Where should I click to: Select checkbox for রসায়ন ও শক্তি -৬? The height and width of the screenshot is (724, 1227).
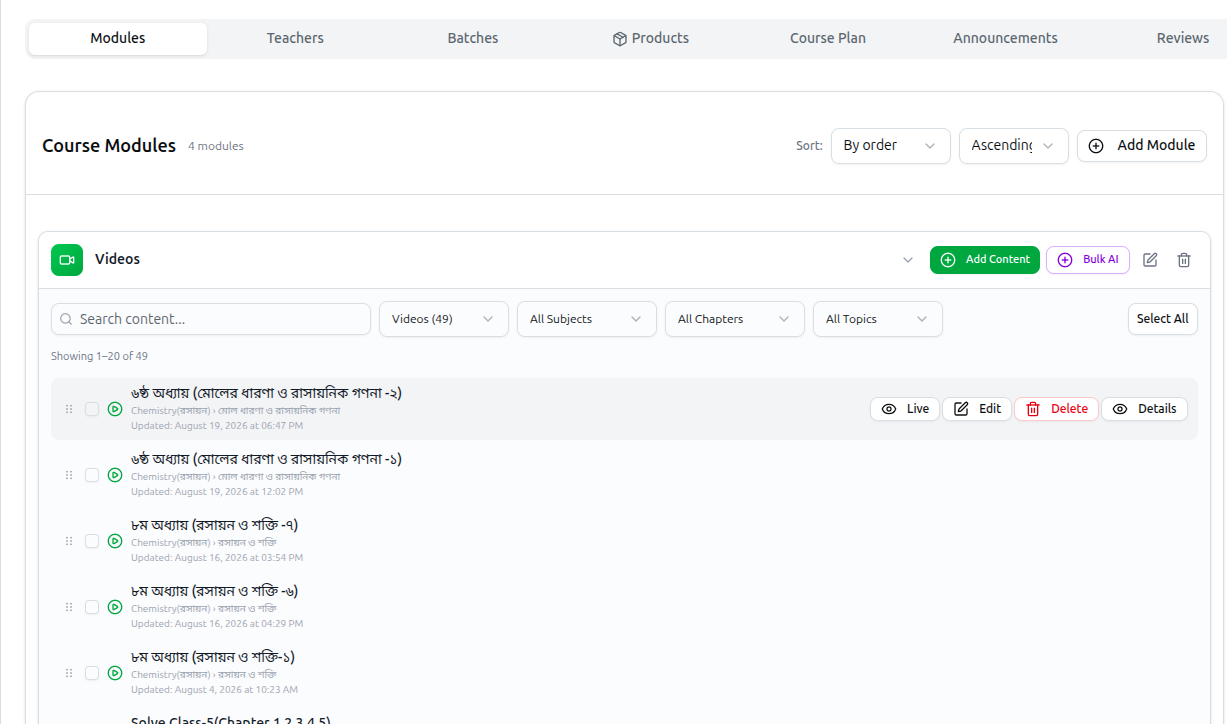coord(92,607)
